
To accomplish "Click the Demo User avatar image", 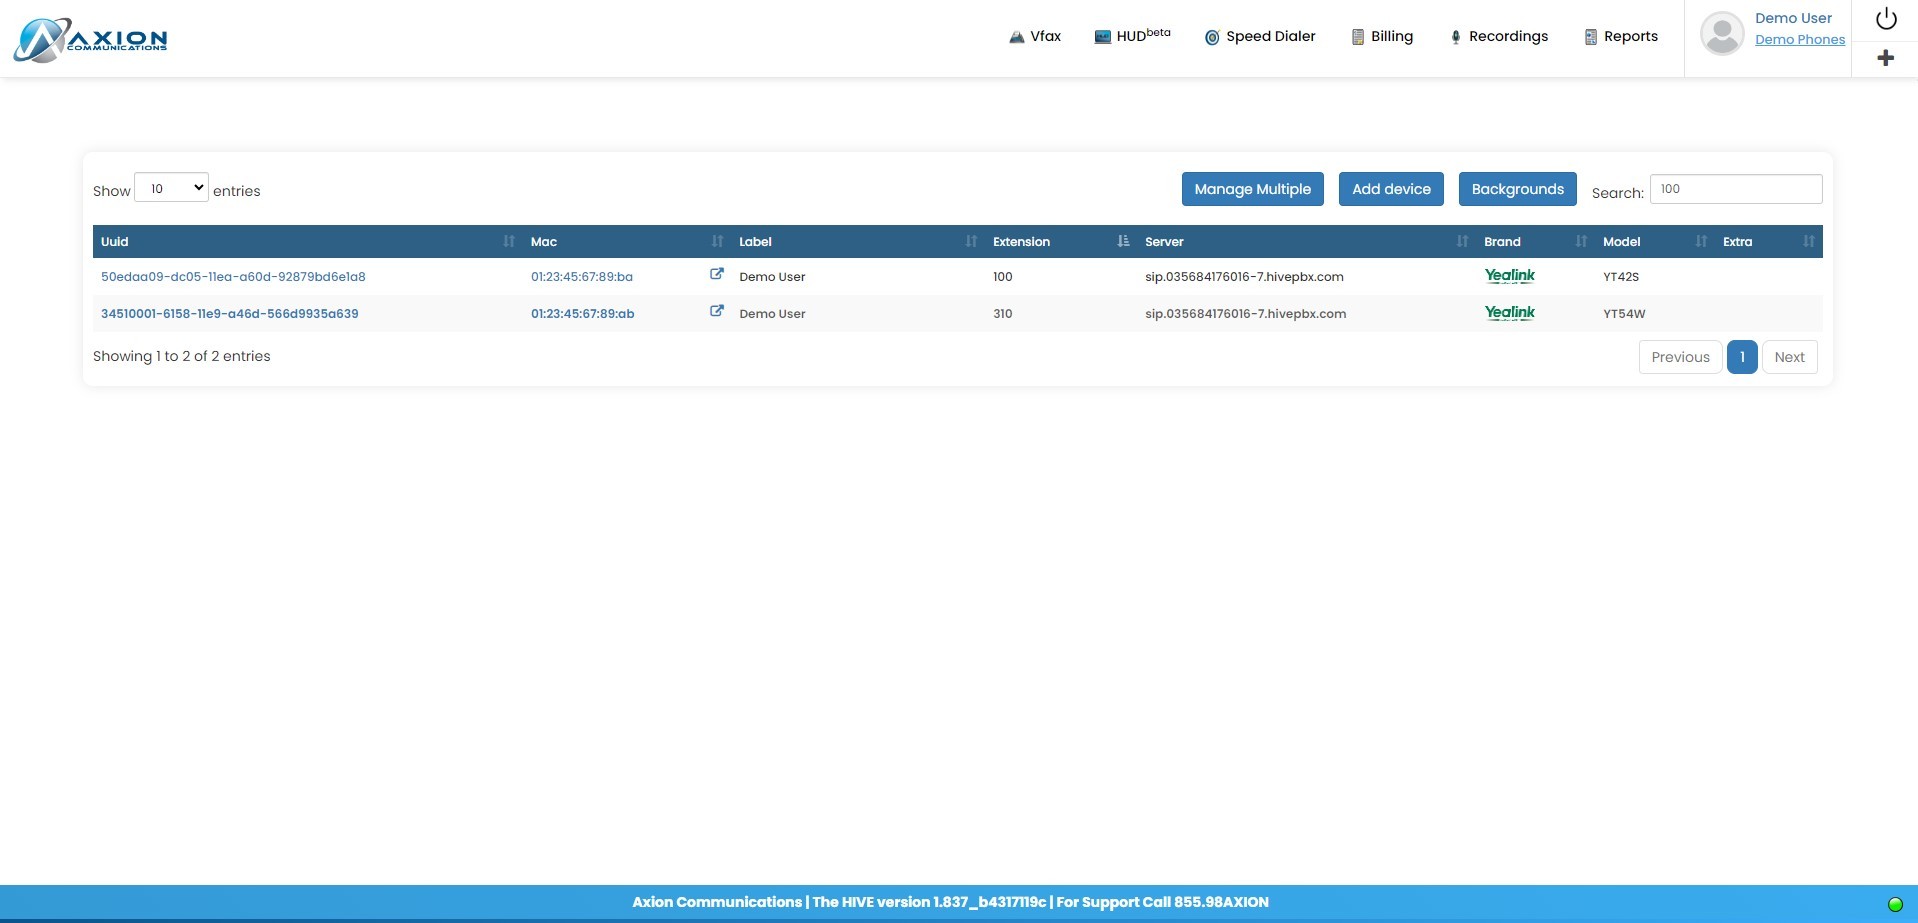I will [1722, 34].
